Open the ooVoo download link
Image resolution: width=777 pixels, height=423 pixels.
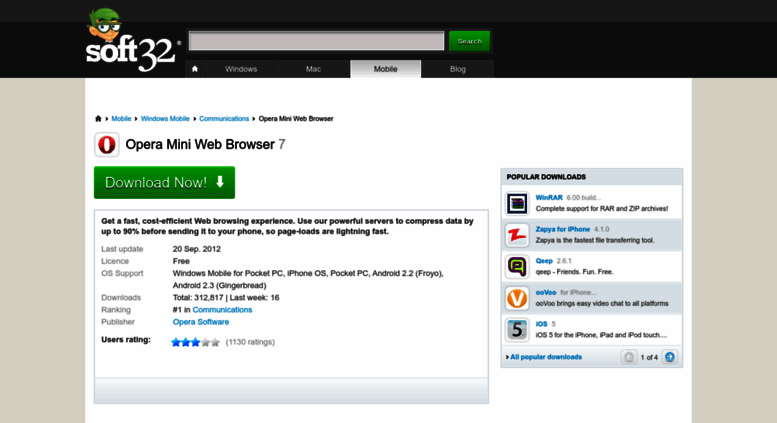(x=546, y=292)
